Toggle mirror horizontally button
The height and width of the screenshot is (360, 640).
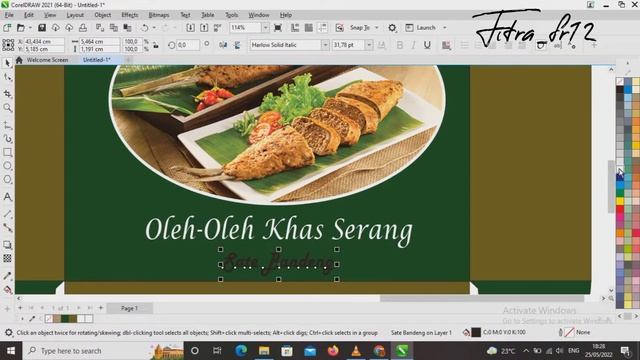tap(223, 45)
